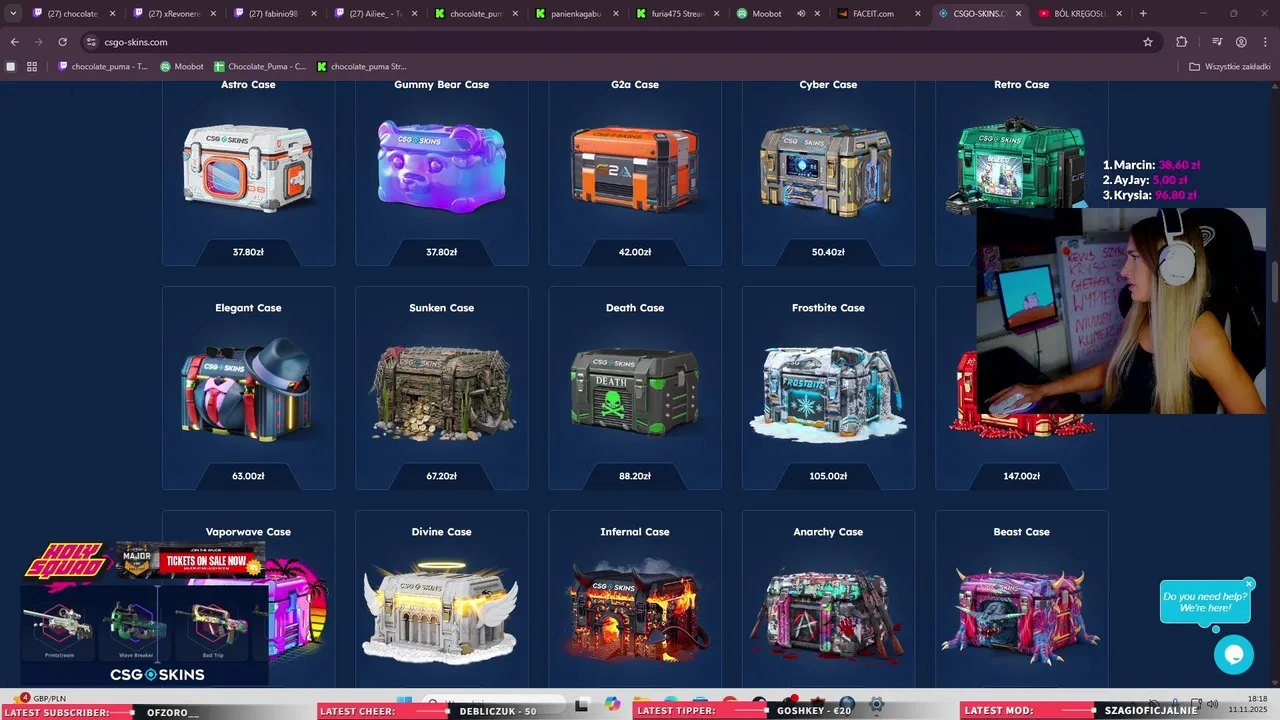Open the Infernal Case image

pos(635,612)
